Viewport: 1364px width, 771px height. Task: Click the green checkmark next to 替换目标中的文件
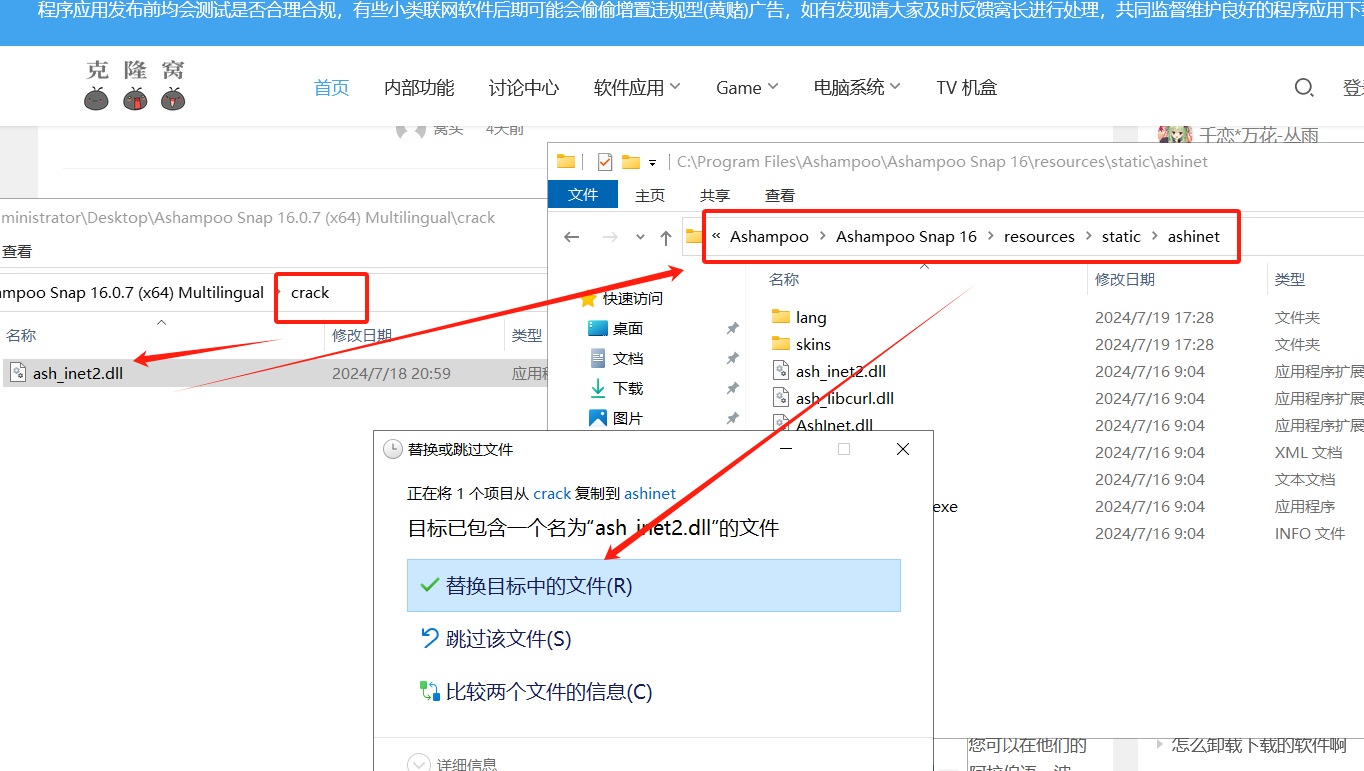430,585
